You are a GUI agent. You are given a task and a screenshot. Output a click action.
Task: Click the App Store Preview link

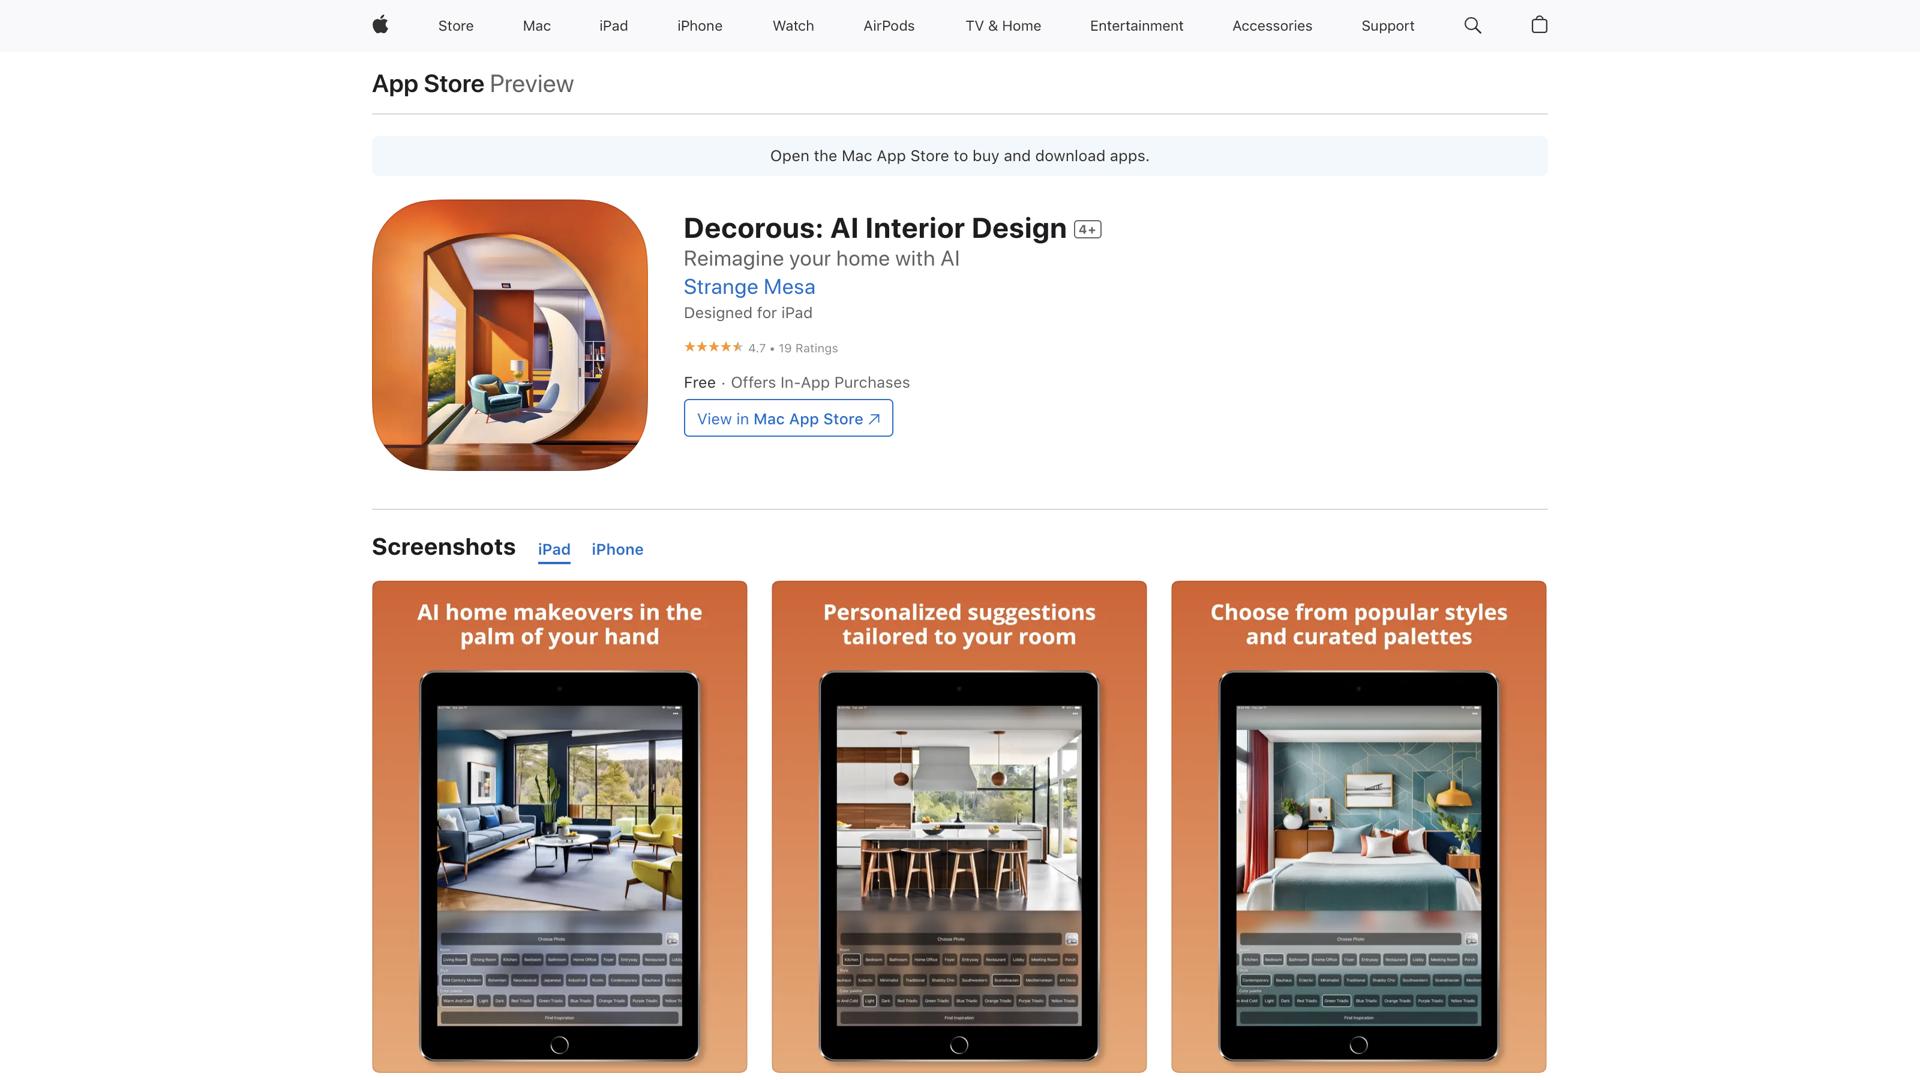(x=428, y=84)
